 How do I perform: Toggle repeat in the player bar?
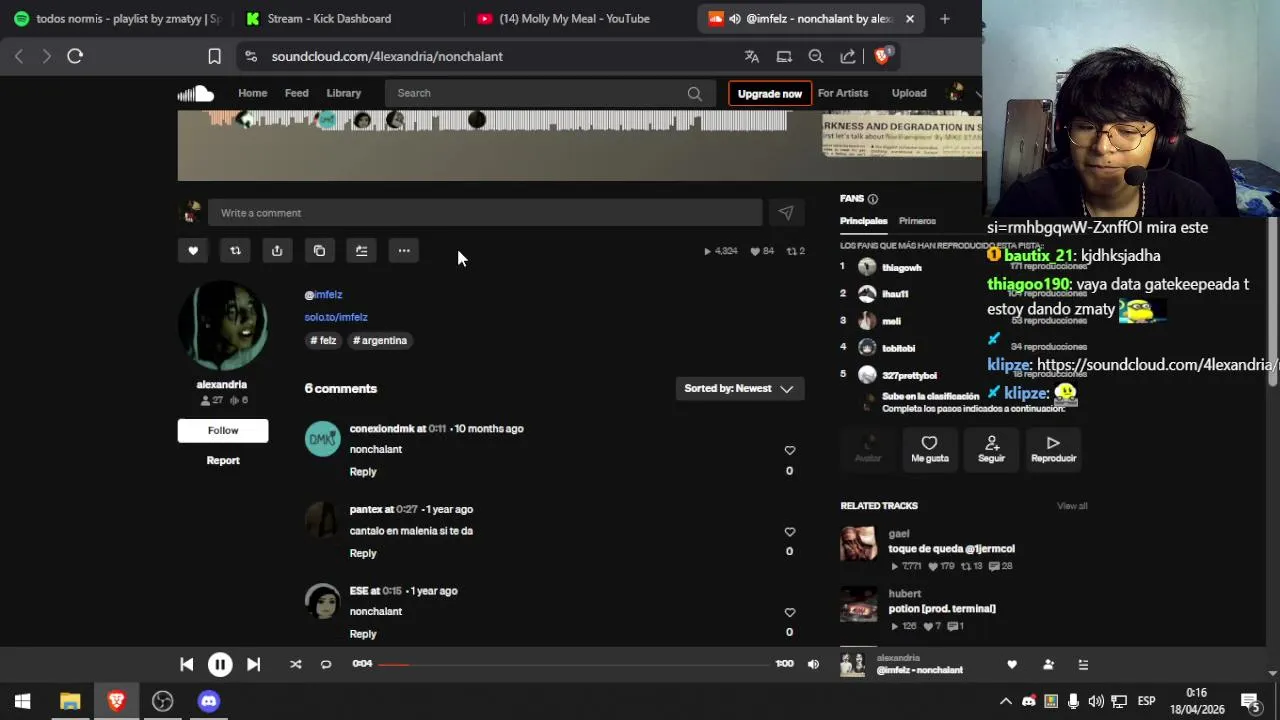click(326, 664)
